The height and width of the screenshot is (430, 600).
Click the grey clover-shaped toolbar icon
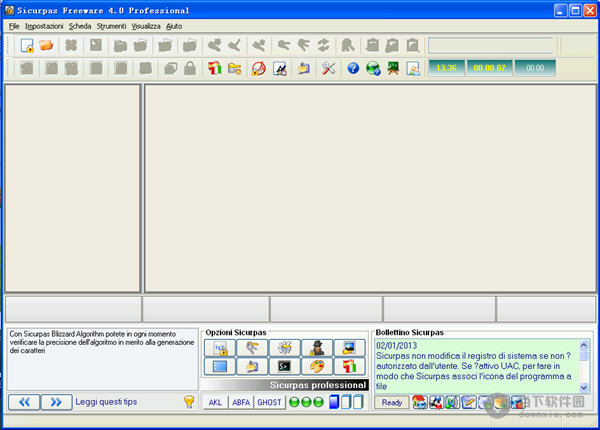coord(71,45)
